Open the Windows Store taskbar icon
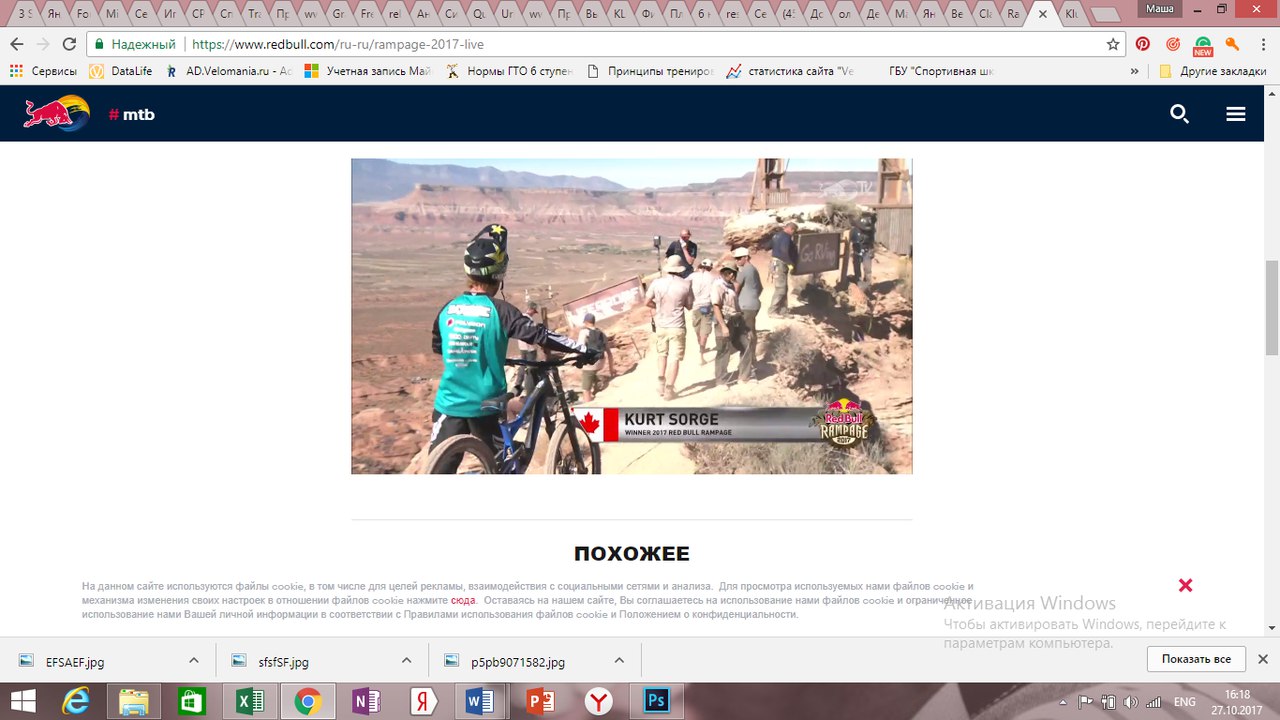This screenshot has height=720, width=1280. click(191, 701)
